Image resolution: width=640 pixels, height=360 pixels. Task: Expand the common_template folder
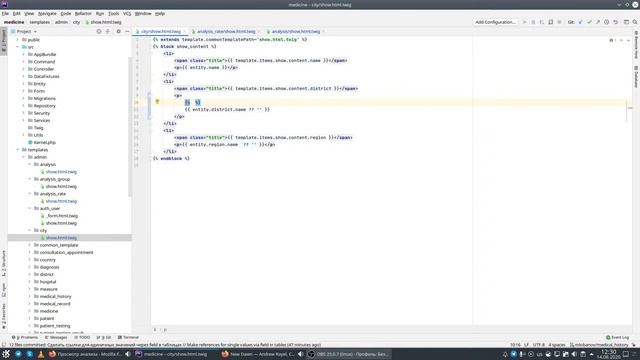coord(30,245)
